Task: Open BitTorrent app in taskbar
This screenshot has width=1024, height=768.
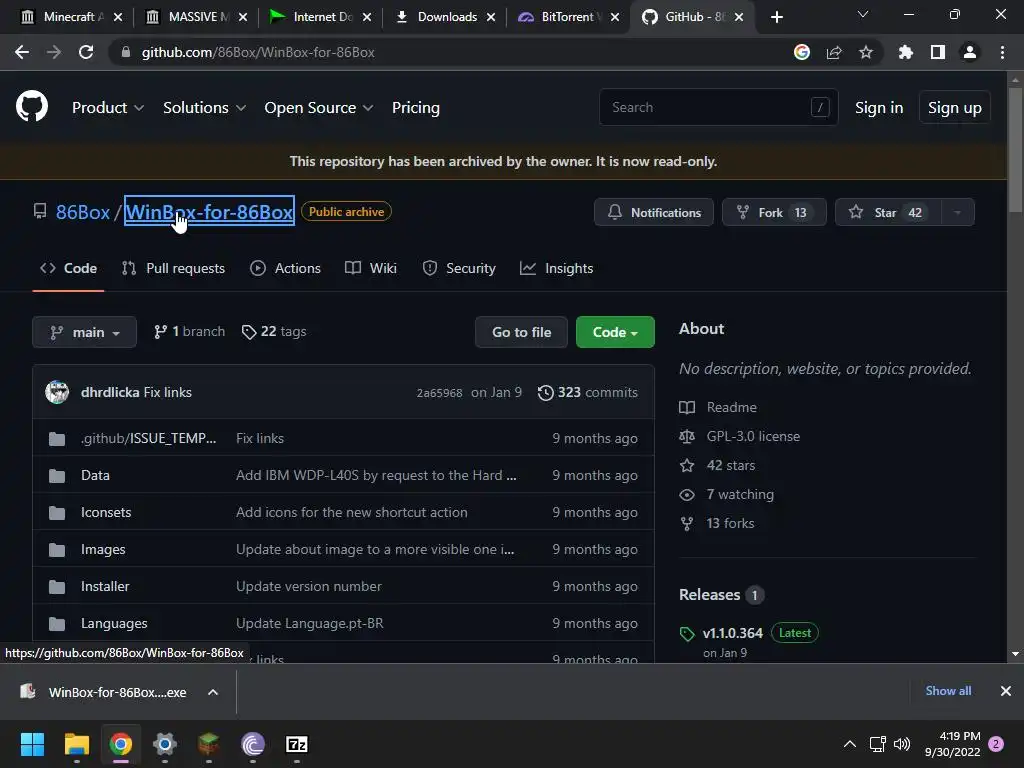Action: pyautogui.click(x=253, y=744)
